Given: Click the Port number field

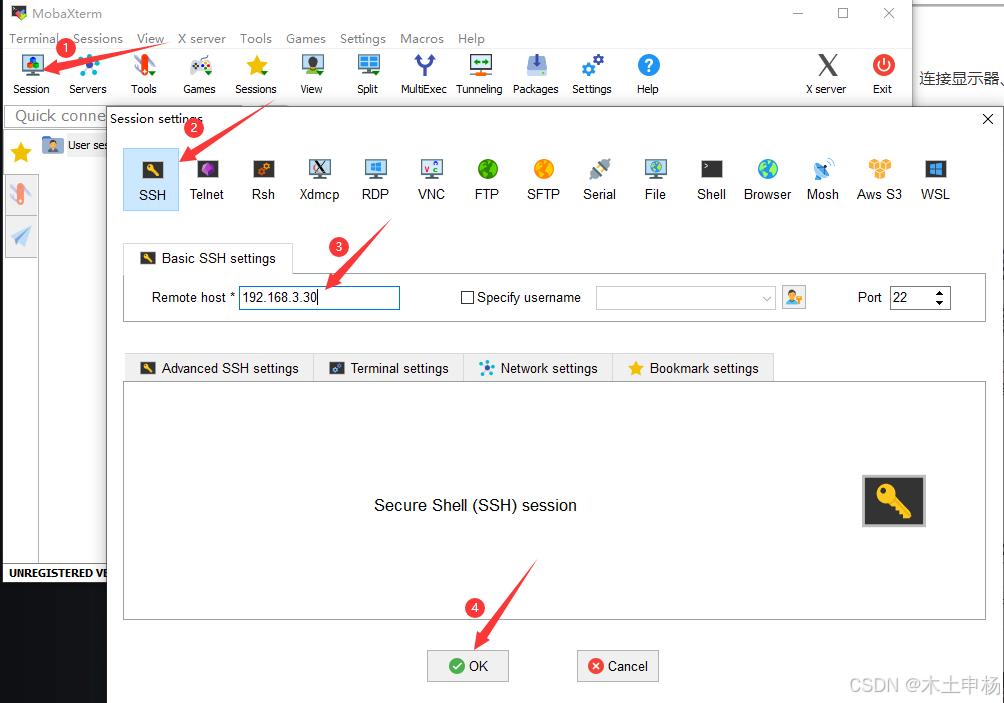Looking at the screenshot, I should (x=911, y=298).
